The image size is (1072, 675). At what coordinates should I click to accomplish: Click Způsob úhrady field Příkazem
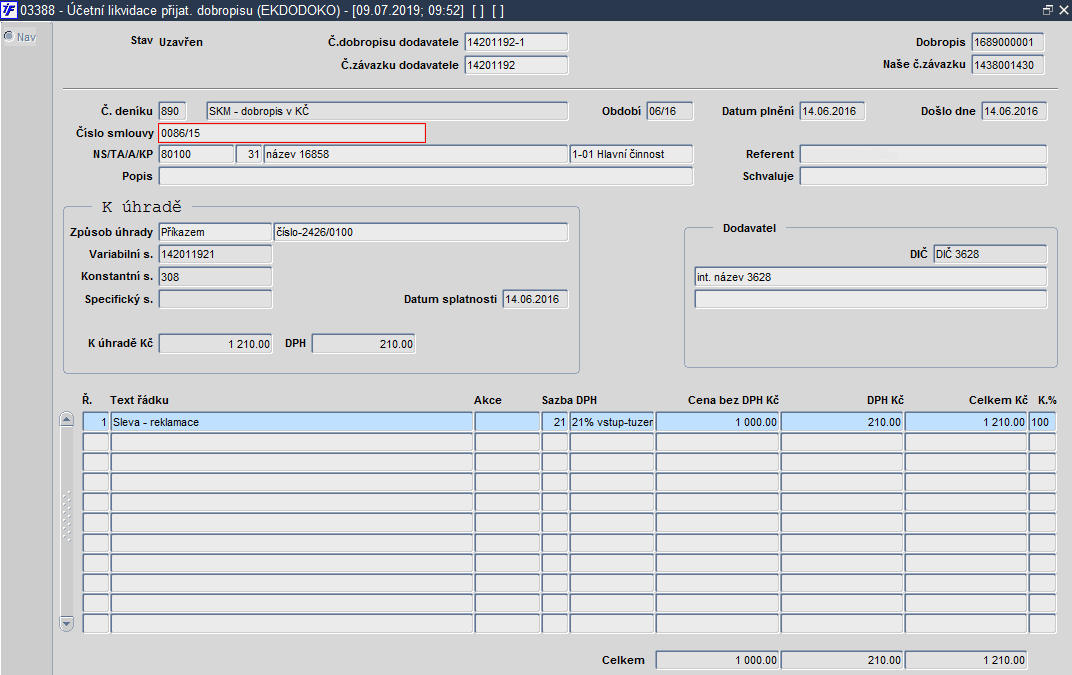coord(215,232)
